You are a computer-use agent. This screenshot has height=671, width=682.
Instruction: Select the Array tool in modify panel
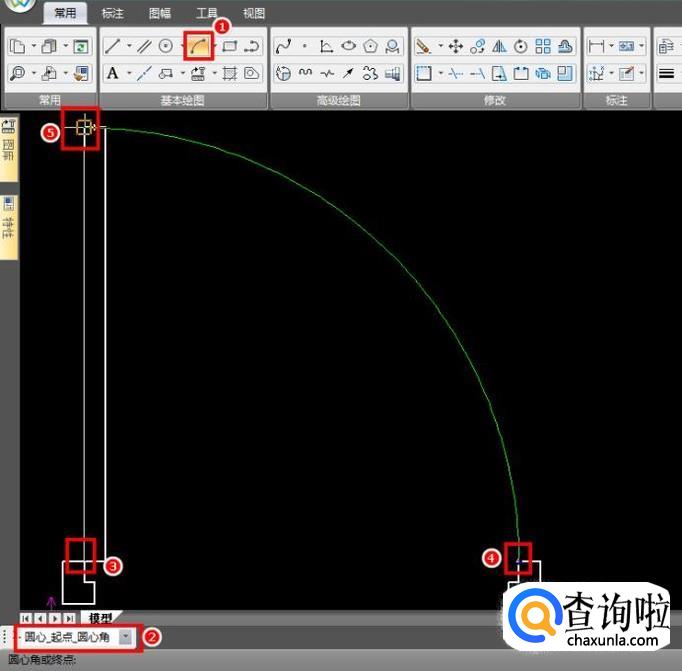[x=543, y=46]
